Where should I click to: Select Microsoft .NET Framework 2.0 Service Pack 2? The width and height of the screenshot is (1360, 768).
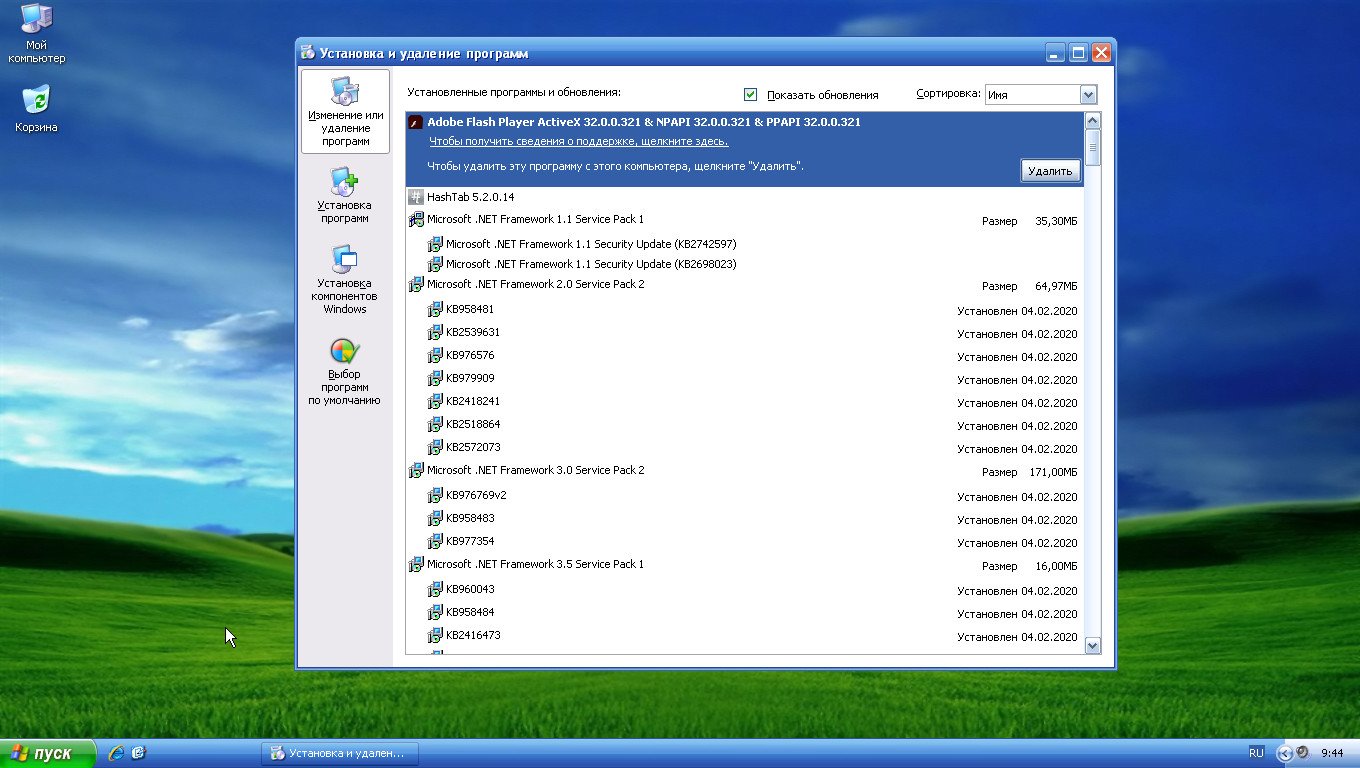[x=535, y=284]
